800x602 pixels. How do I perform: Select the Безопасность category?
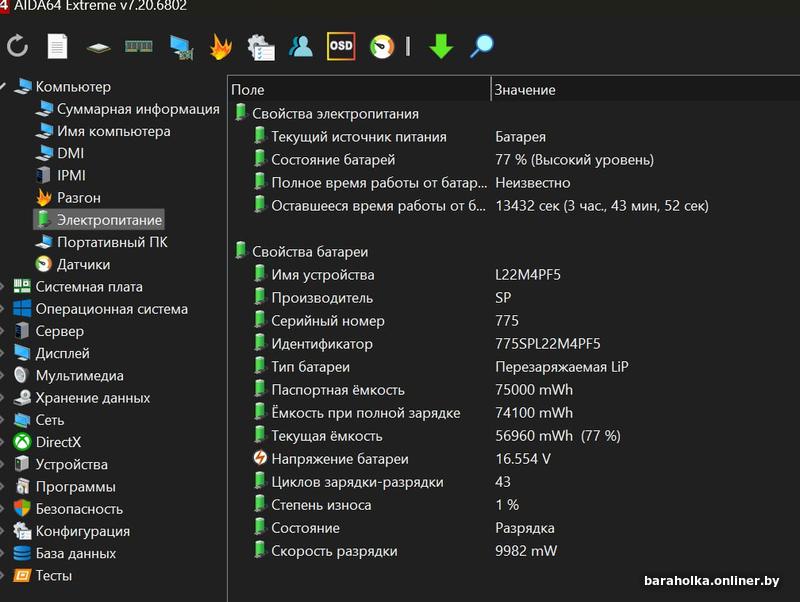pyautogui.click(x=68, y=509)
